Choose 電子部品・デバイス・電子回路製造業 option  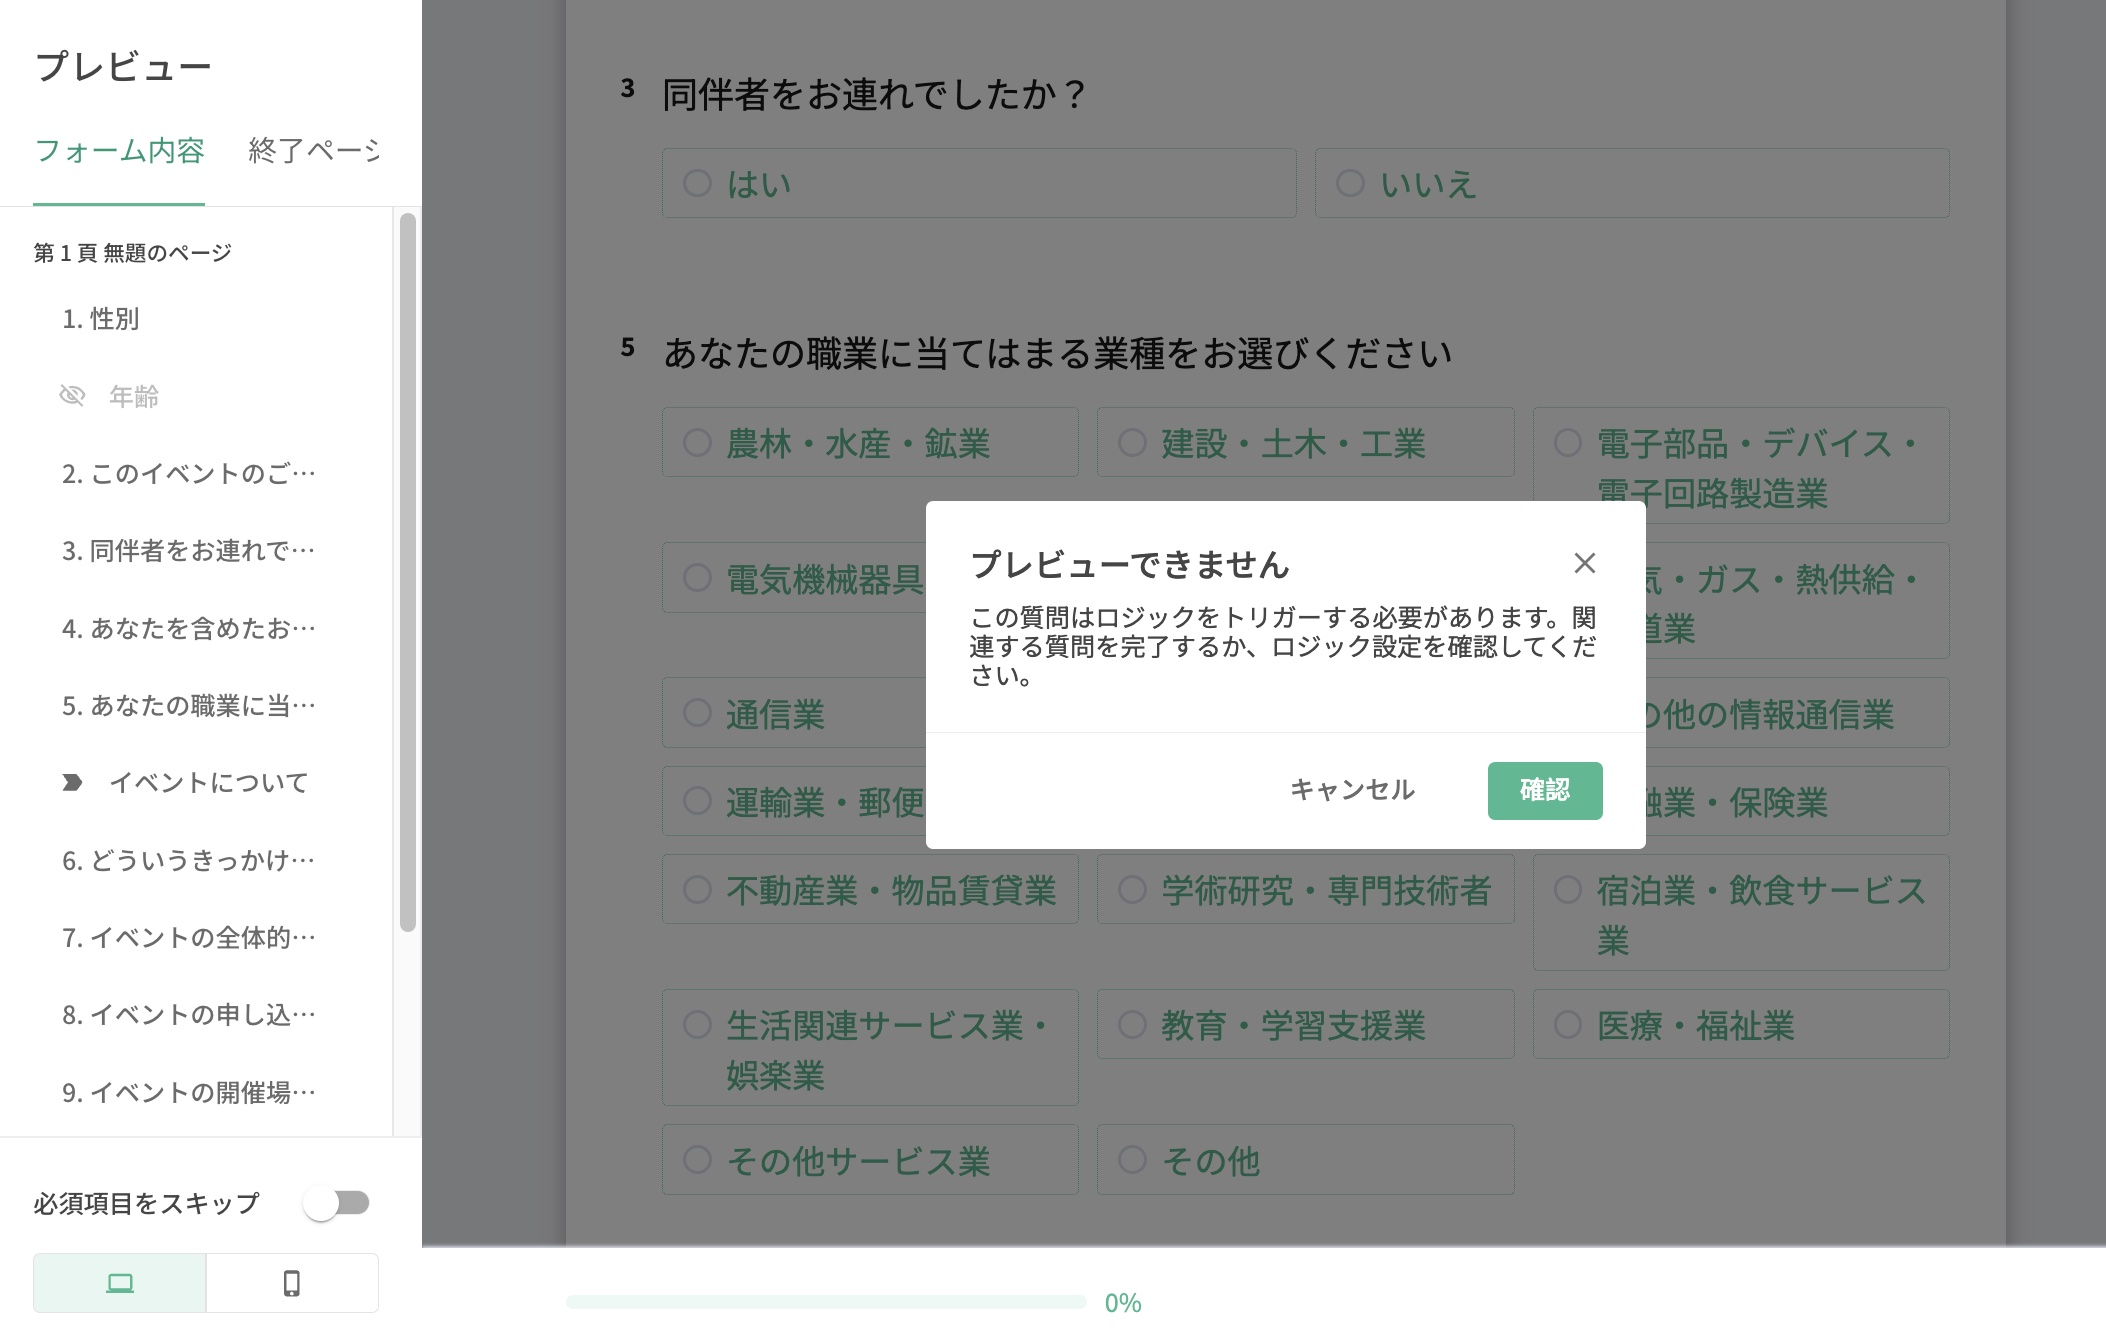(x=1741, y=465)
